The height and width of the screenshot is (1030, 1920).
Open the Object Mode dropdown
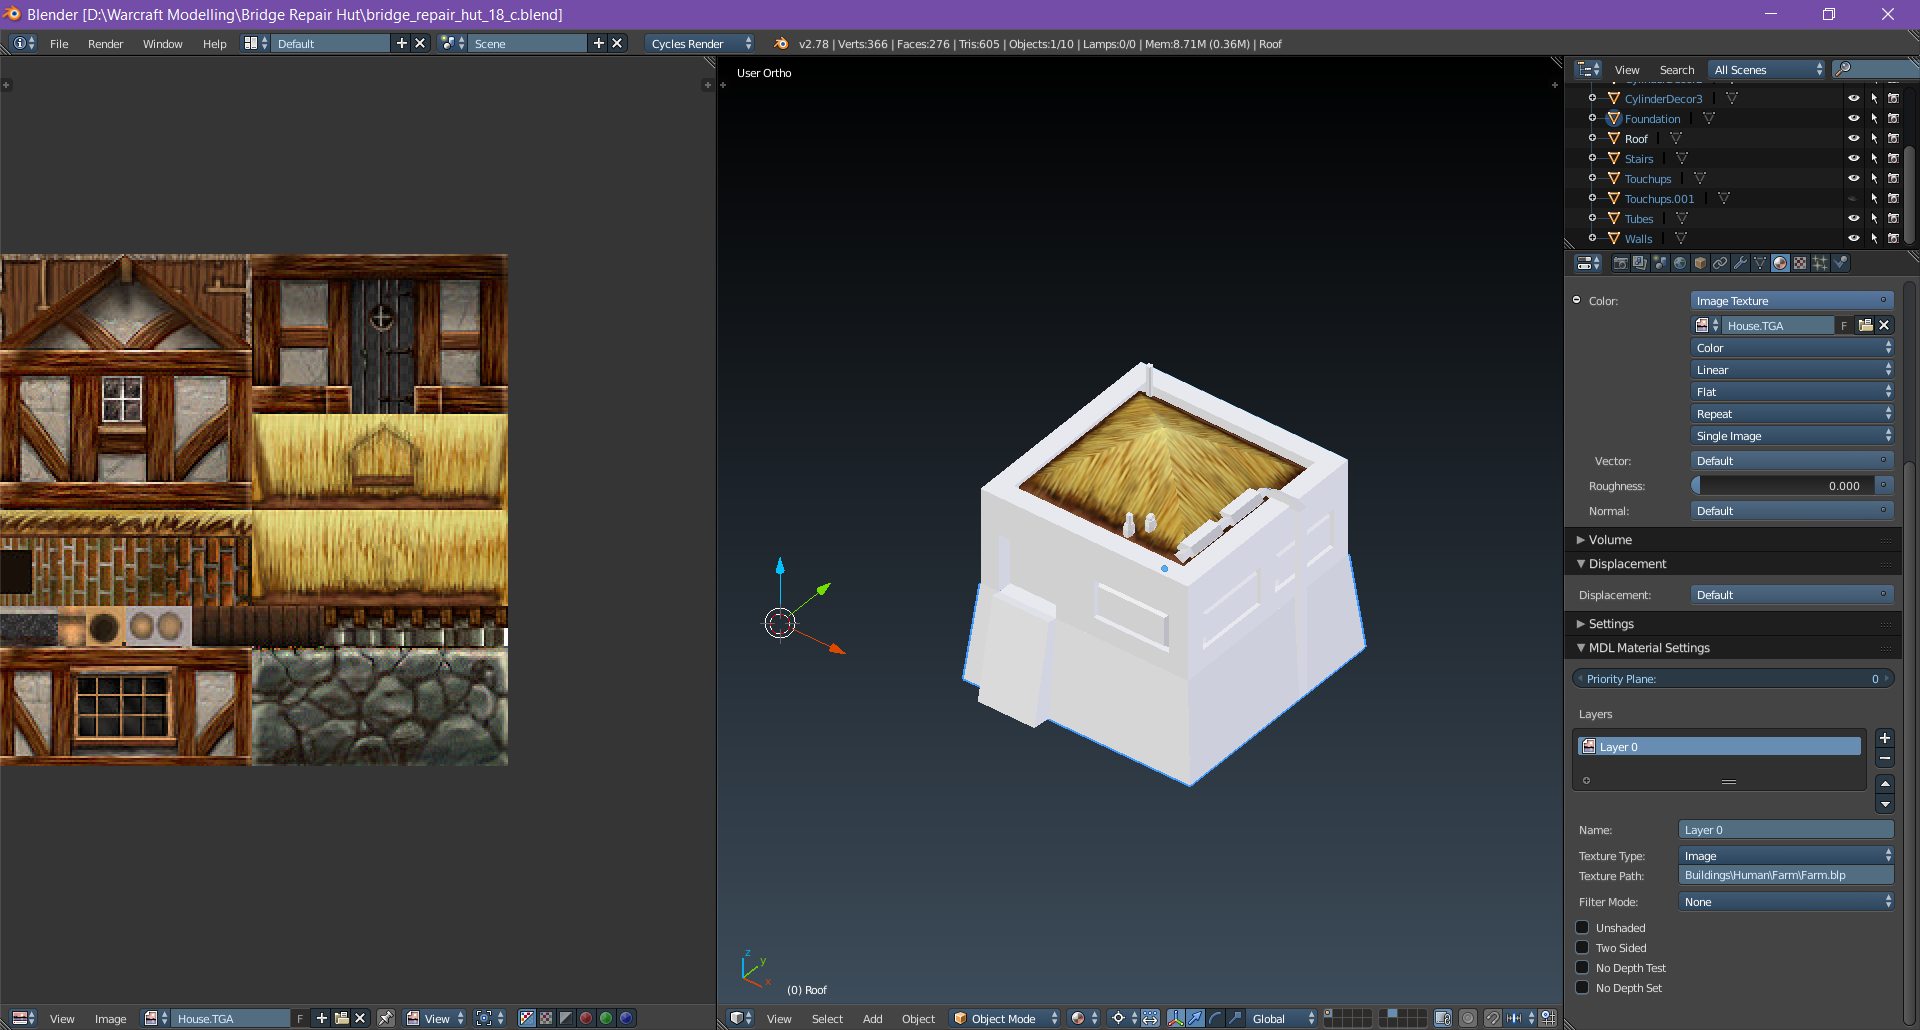[x=1004, y=1018]
